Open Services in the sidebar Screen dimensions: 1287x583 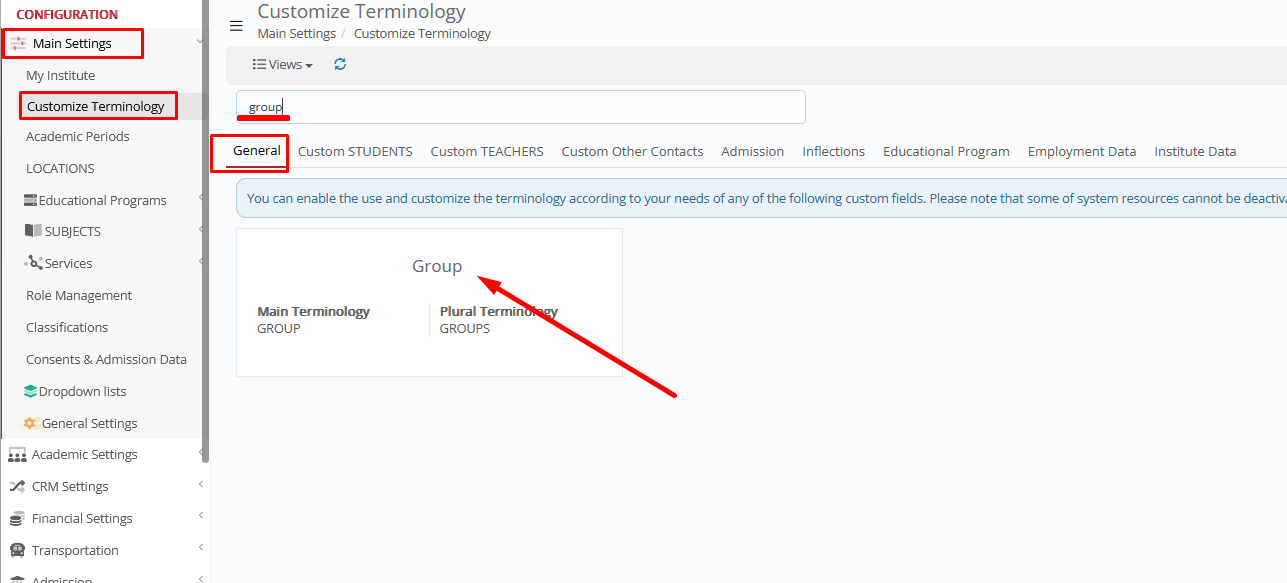pyautogui.click(x=67, y=263)
